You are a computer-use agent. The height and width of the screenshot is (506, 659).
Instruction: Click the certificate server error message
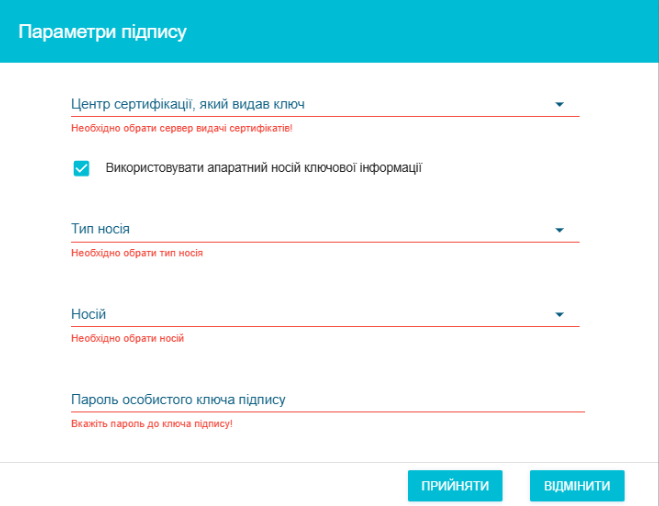181,129
